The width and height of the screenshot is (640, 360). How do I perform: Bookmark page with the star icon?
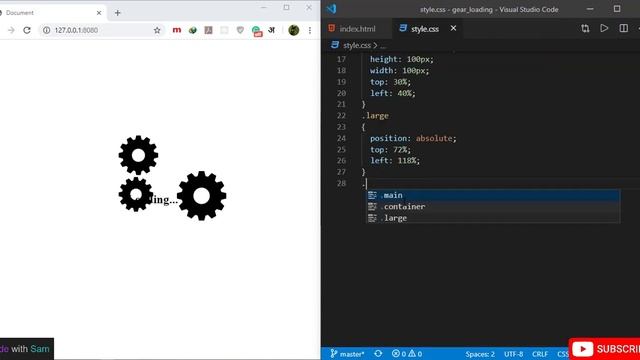point(157,30)
